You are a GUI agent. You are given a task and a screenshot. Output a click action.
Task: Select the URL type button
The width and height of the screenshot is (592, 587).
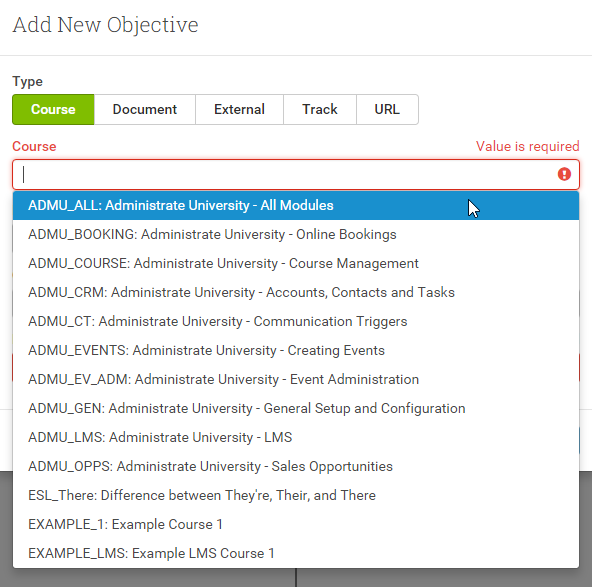point(387,109)
